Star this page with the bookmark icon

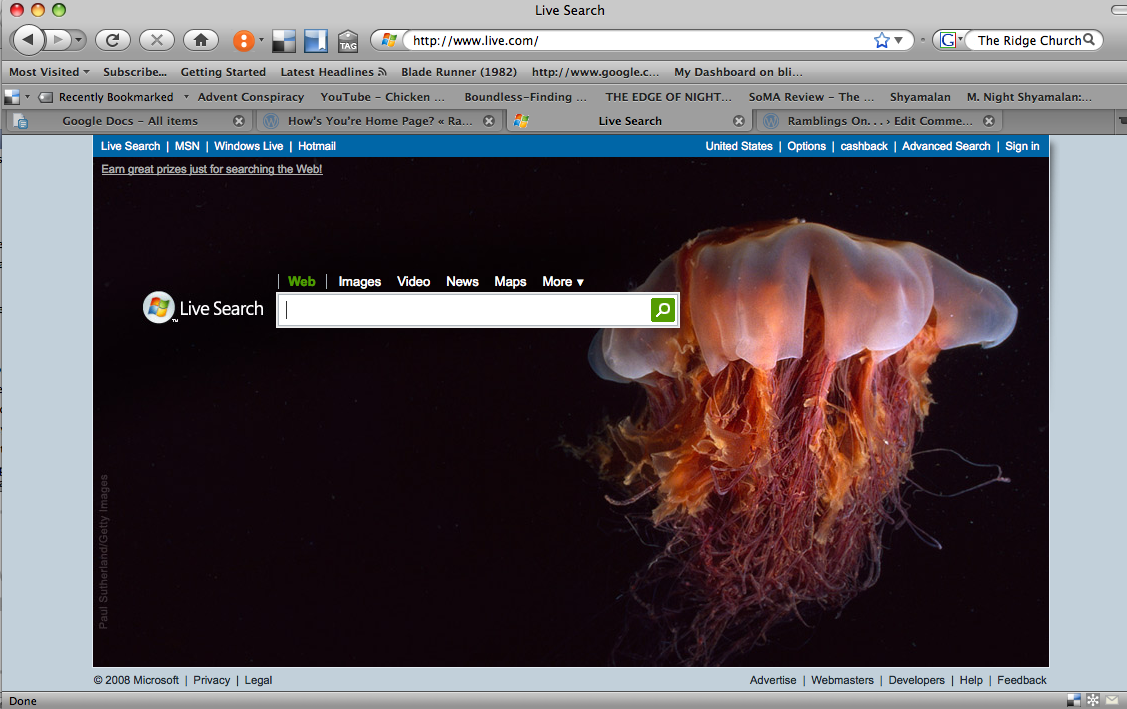(881, 40)
